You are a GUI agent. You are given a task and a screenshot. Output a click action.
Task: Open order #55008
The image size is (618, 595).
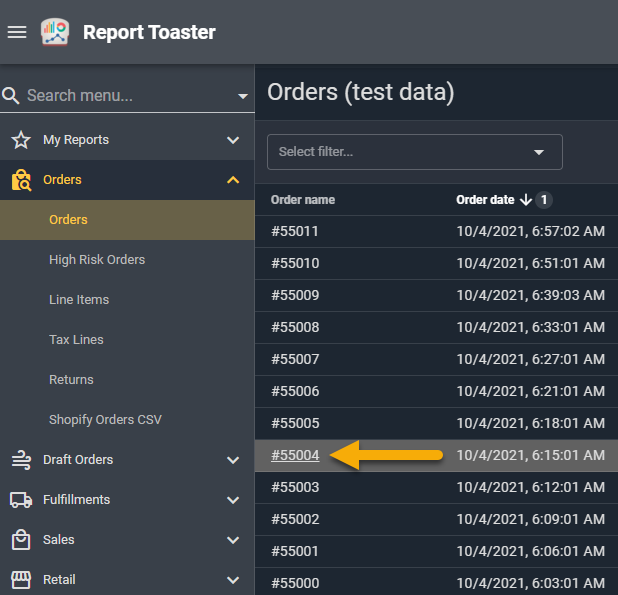(x=295, y=327)
